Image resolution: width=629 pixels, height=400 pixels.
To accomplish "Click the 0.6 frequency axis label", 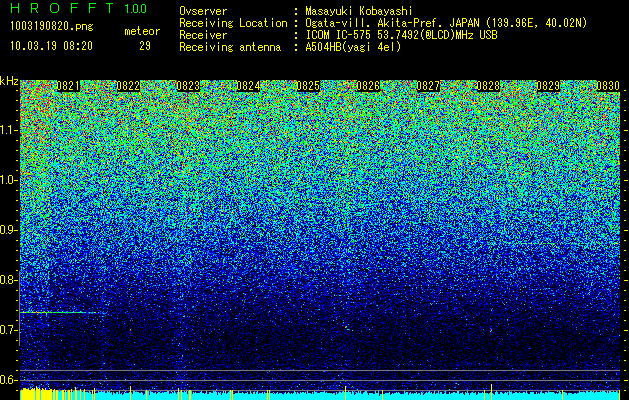I will tap(9, 380).
